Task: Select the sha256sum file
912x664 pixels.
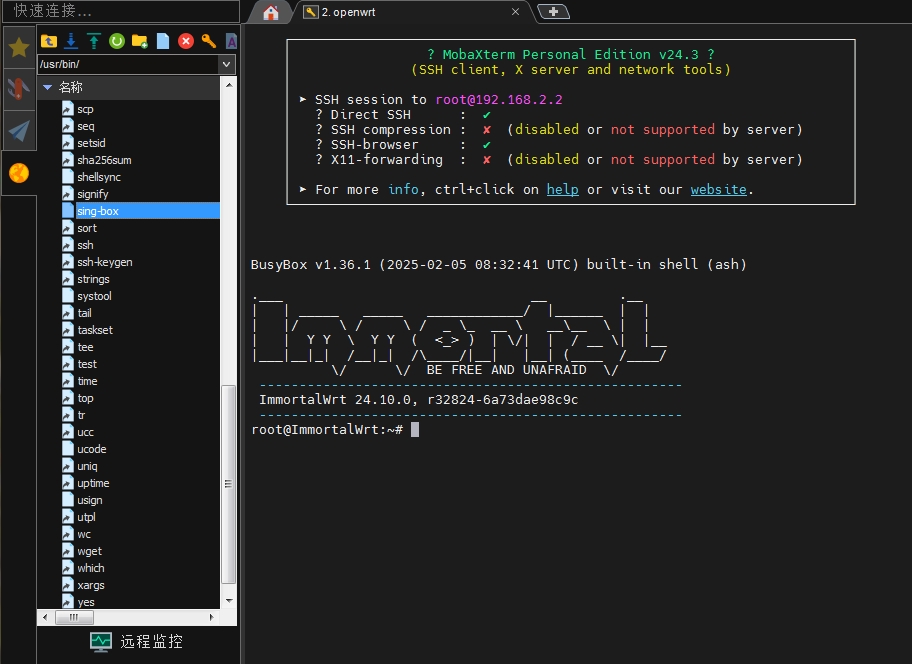Action: click(x=104, y=160)
